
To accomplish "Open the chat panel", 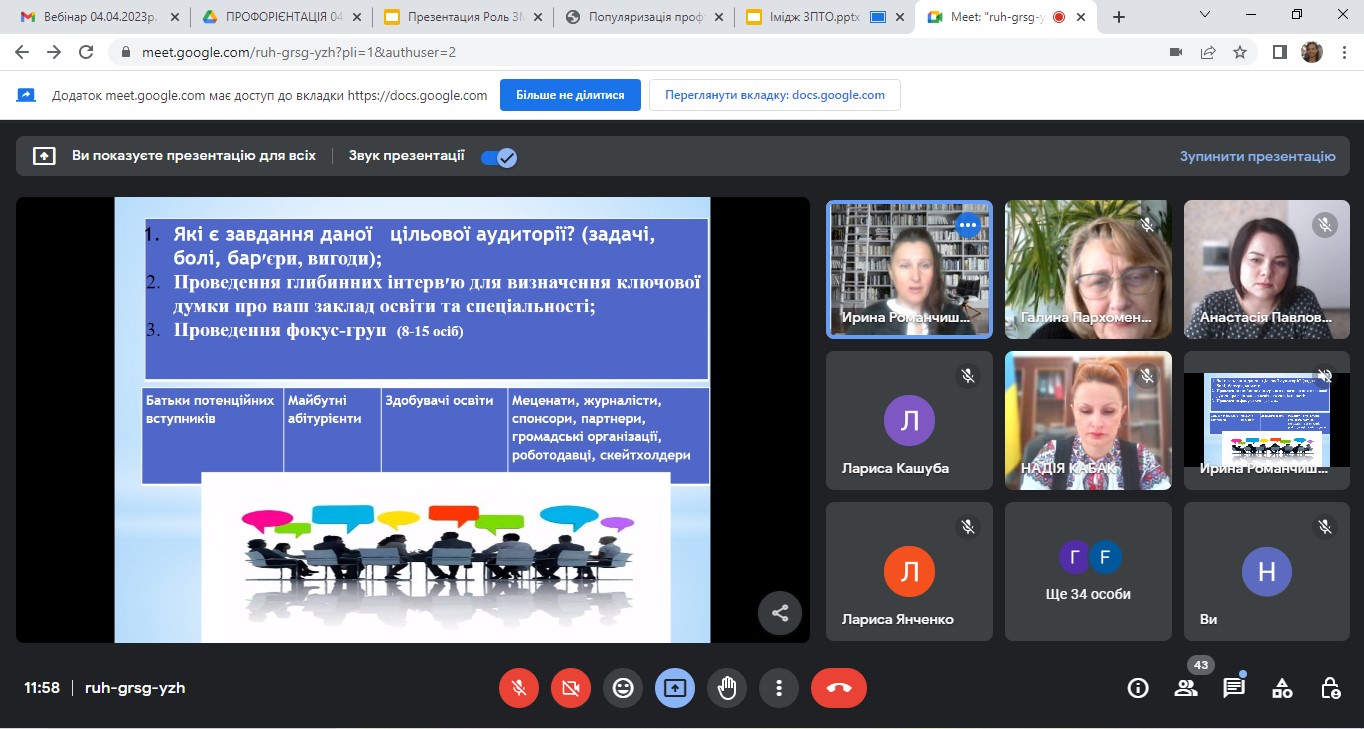I will [x=1234, y=688].
